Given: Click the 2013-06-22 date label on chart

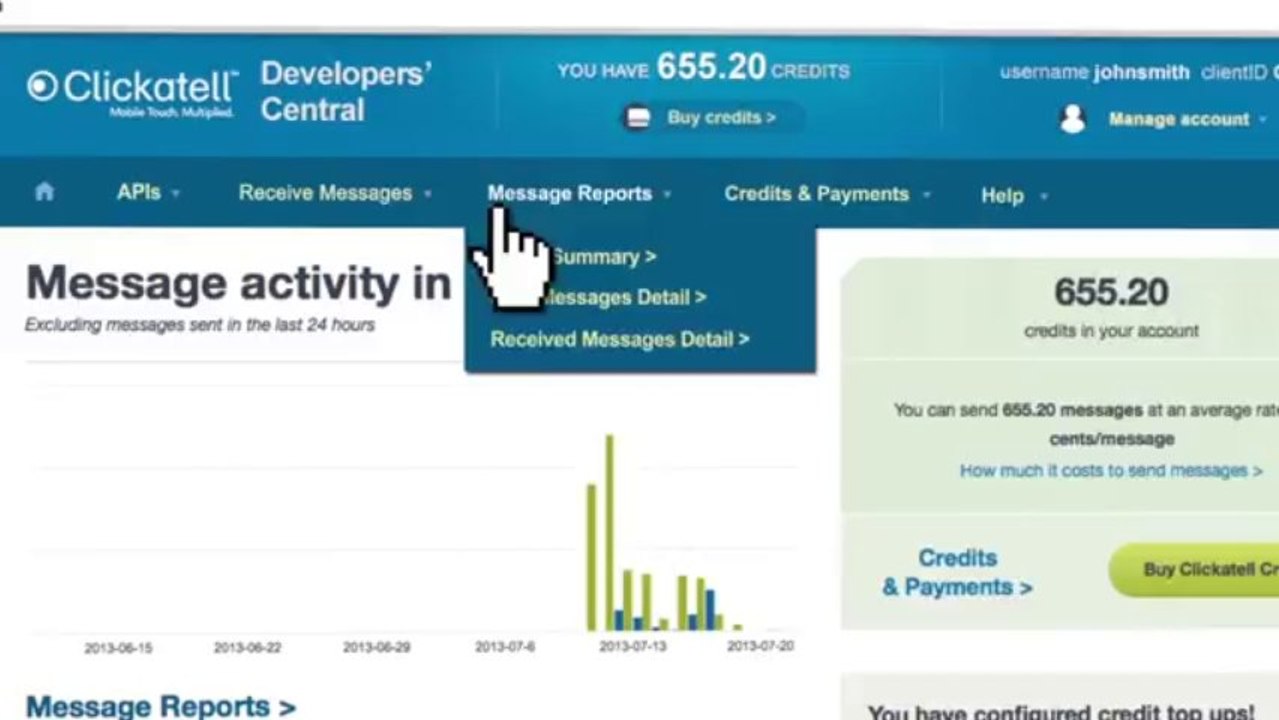Looking at the screenshot, I should 247,648.
